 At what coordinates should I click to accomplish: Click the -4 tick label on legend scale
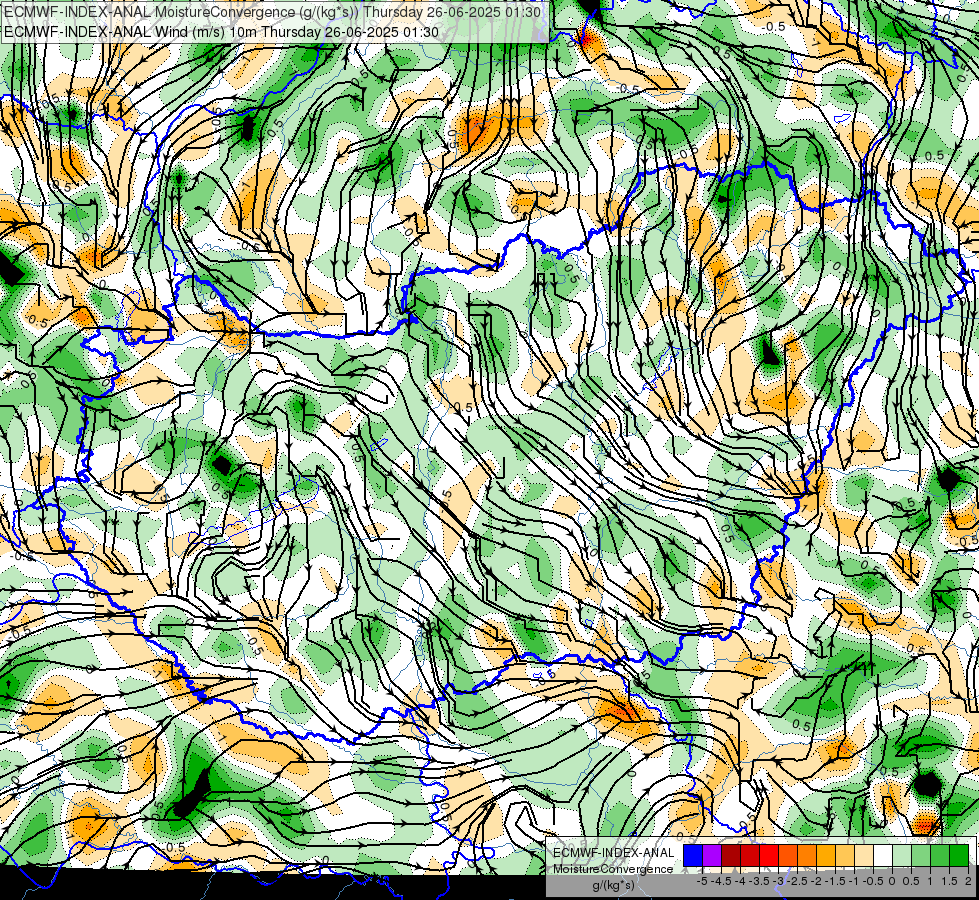(740, 881)
